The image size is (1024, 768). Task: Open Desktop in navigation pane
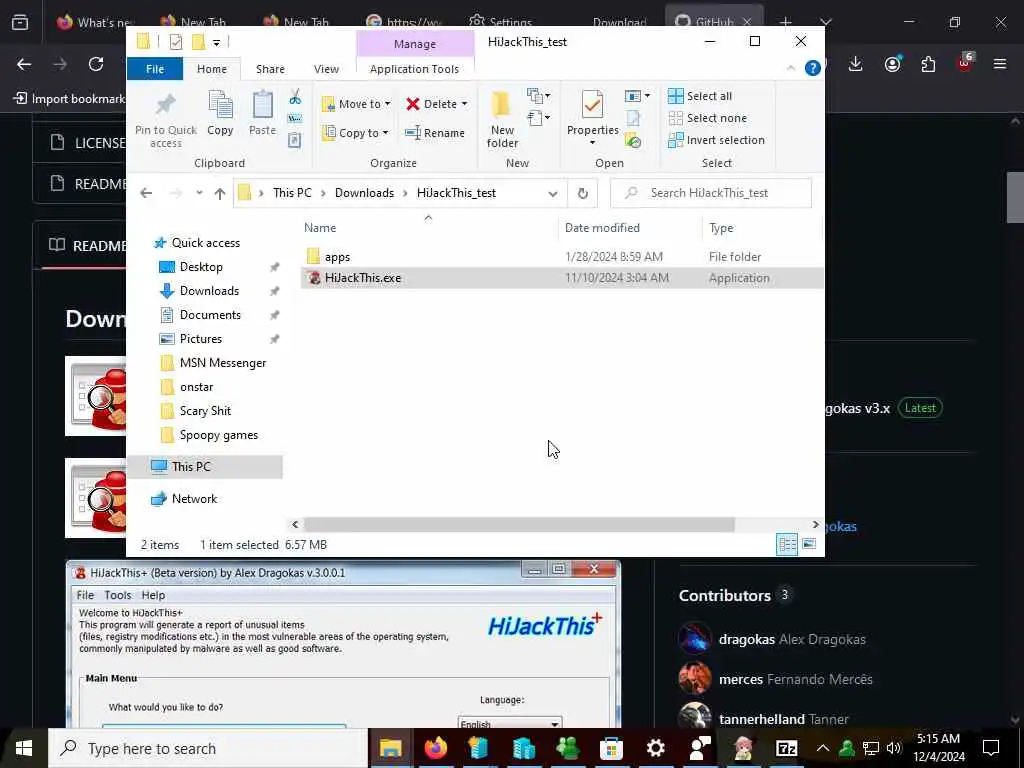point(201,267)
